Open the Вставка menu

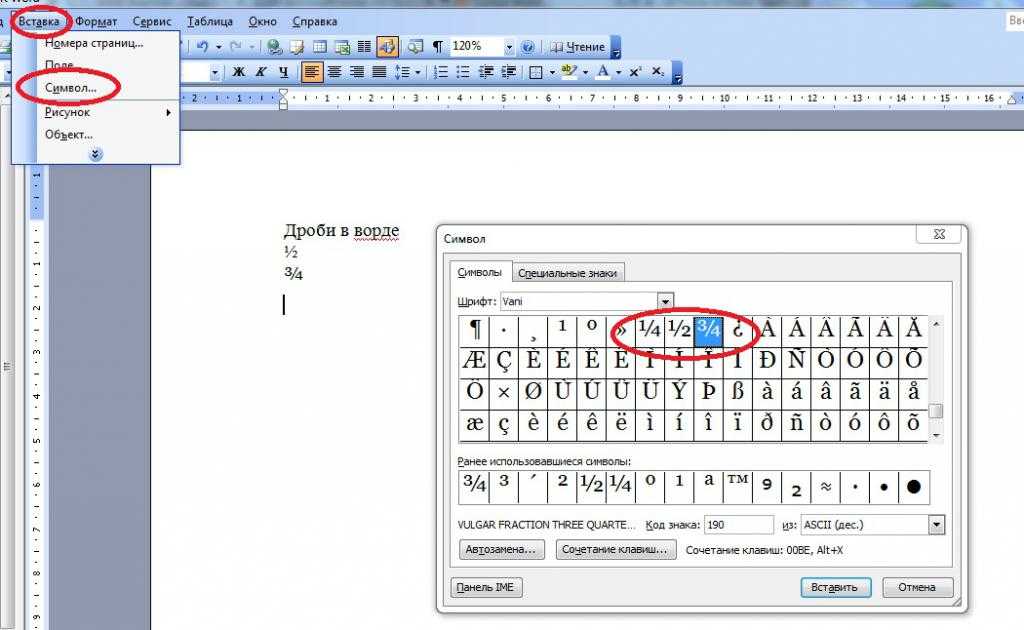point(39,22)
